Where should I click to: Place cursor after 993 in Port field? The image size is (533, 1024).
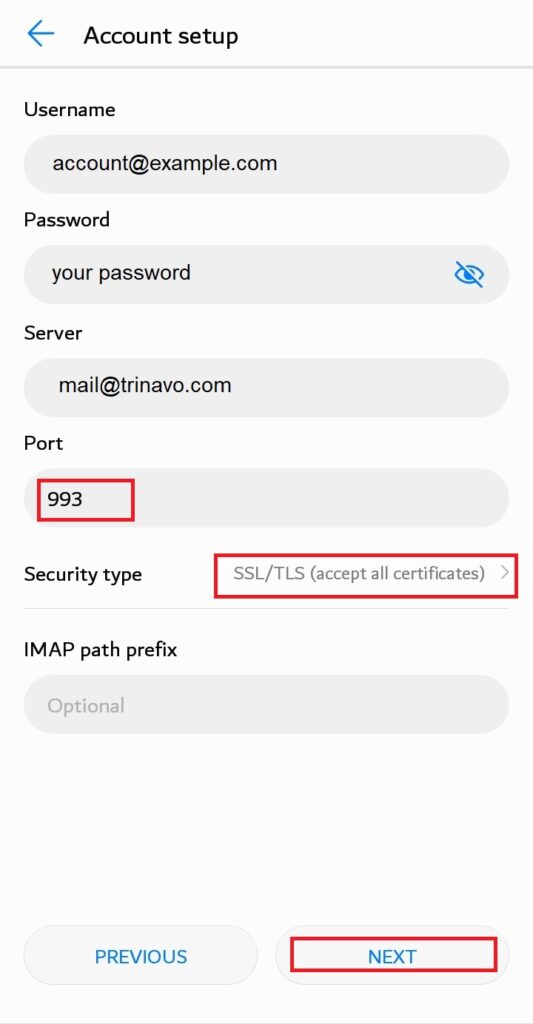(x=85, y=500)
